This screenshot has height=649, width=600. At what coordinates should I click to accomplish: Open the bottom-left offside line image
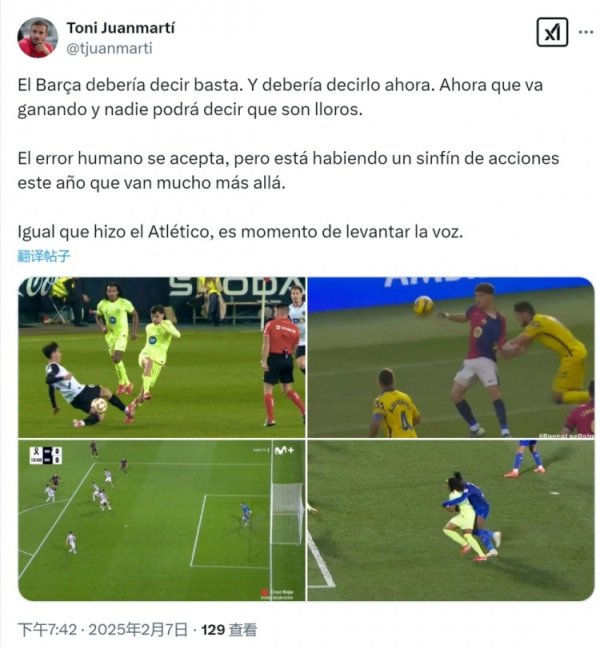162,520
